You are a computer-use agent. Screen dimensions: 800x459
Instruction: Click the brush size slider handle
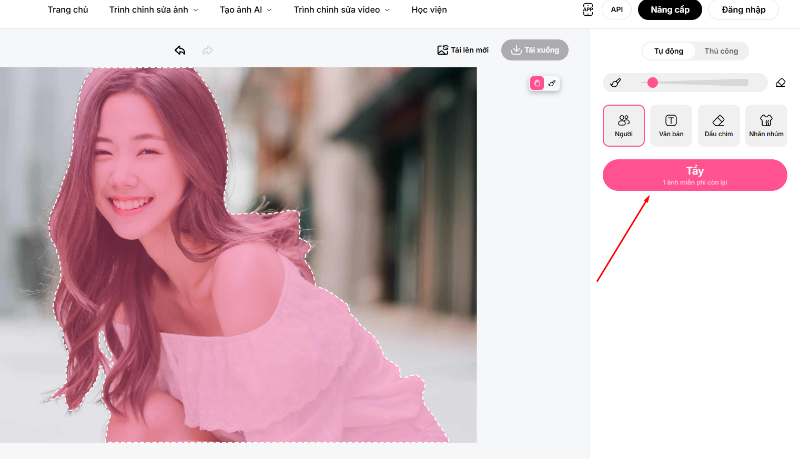point(652,83)
